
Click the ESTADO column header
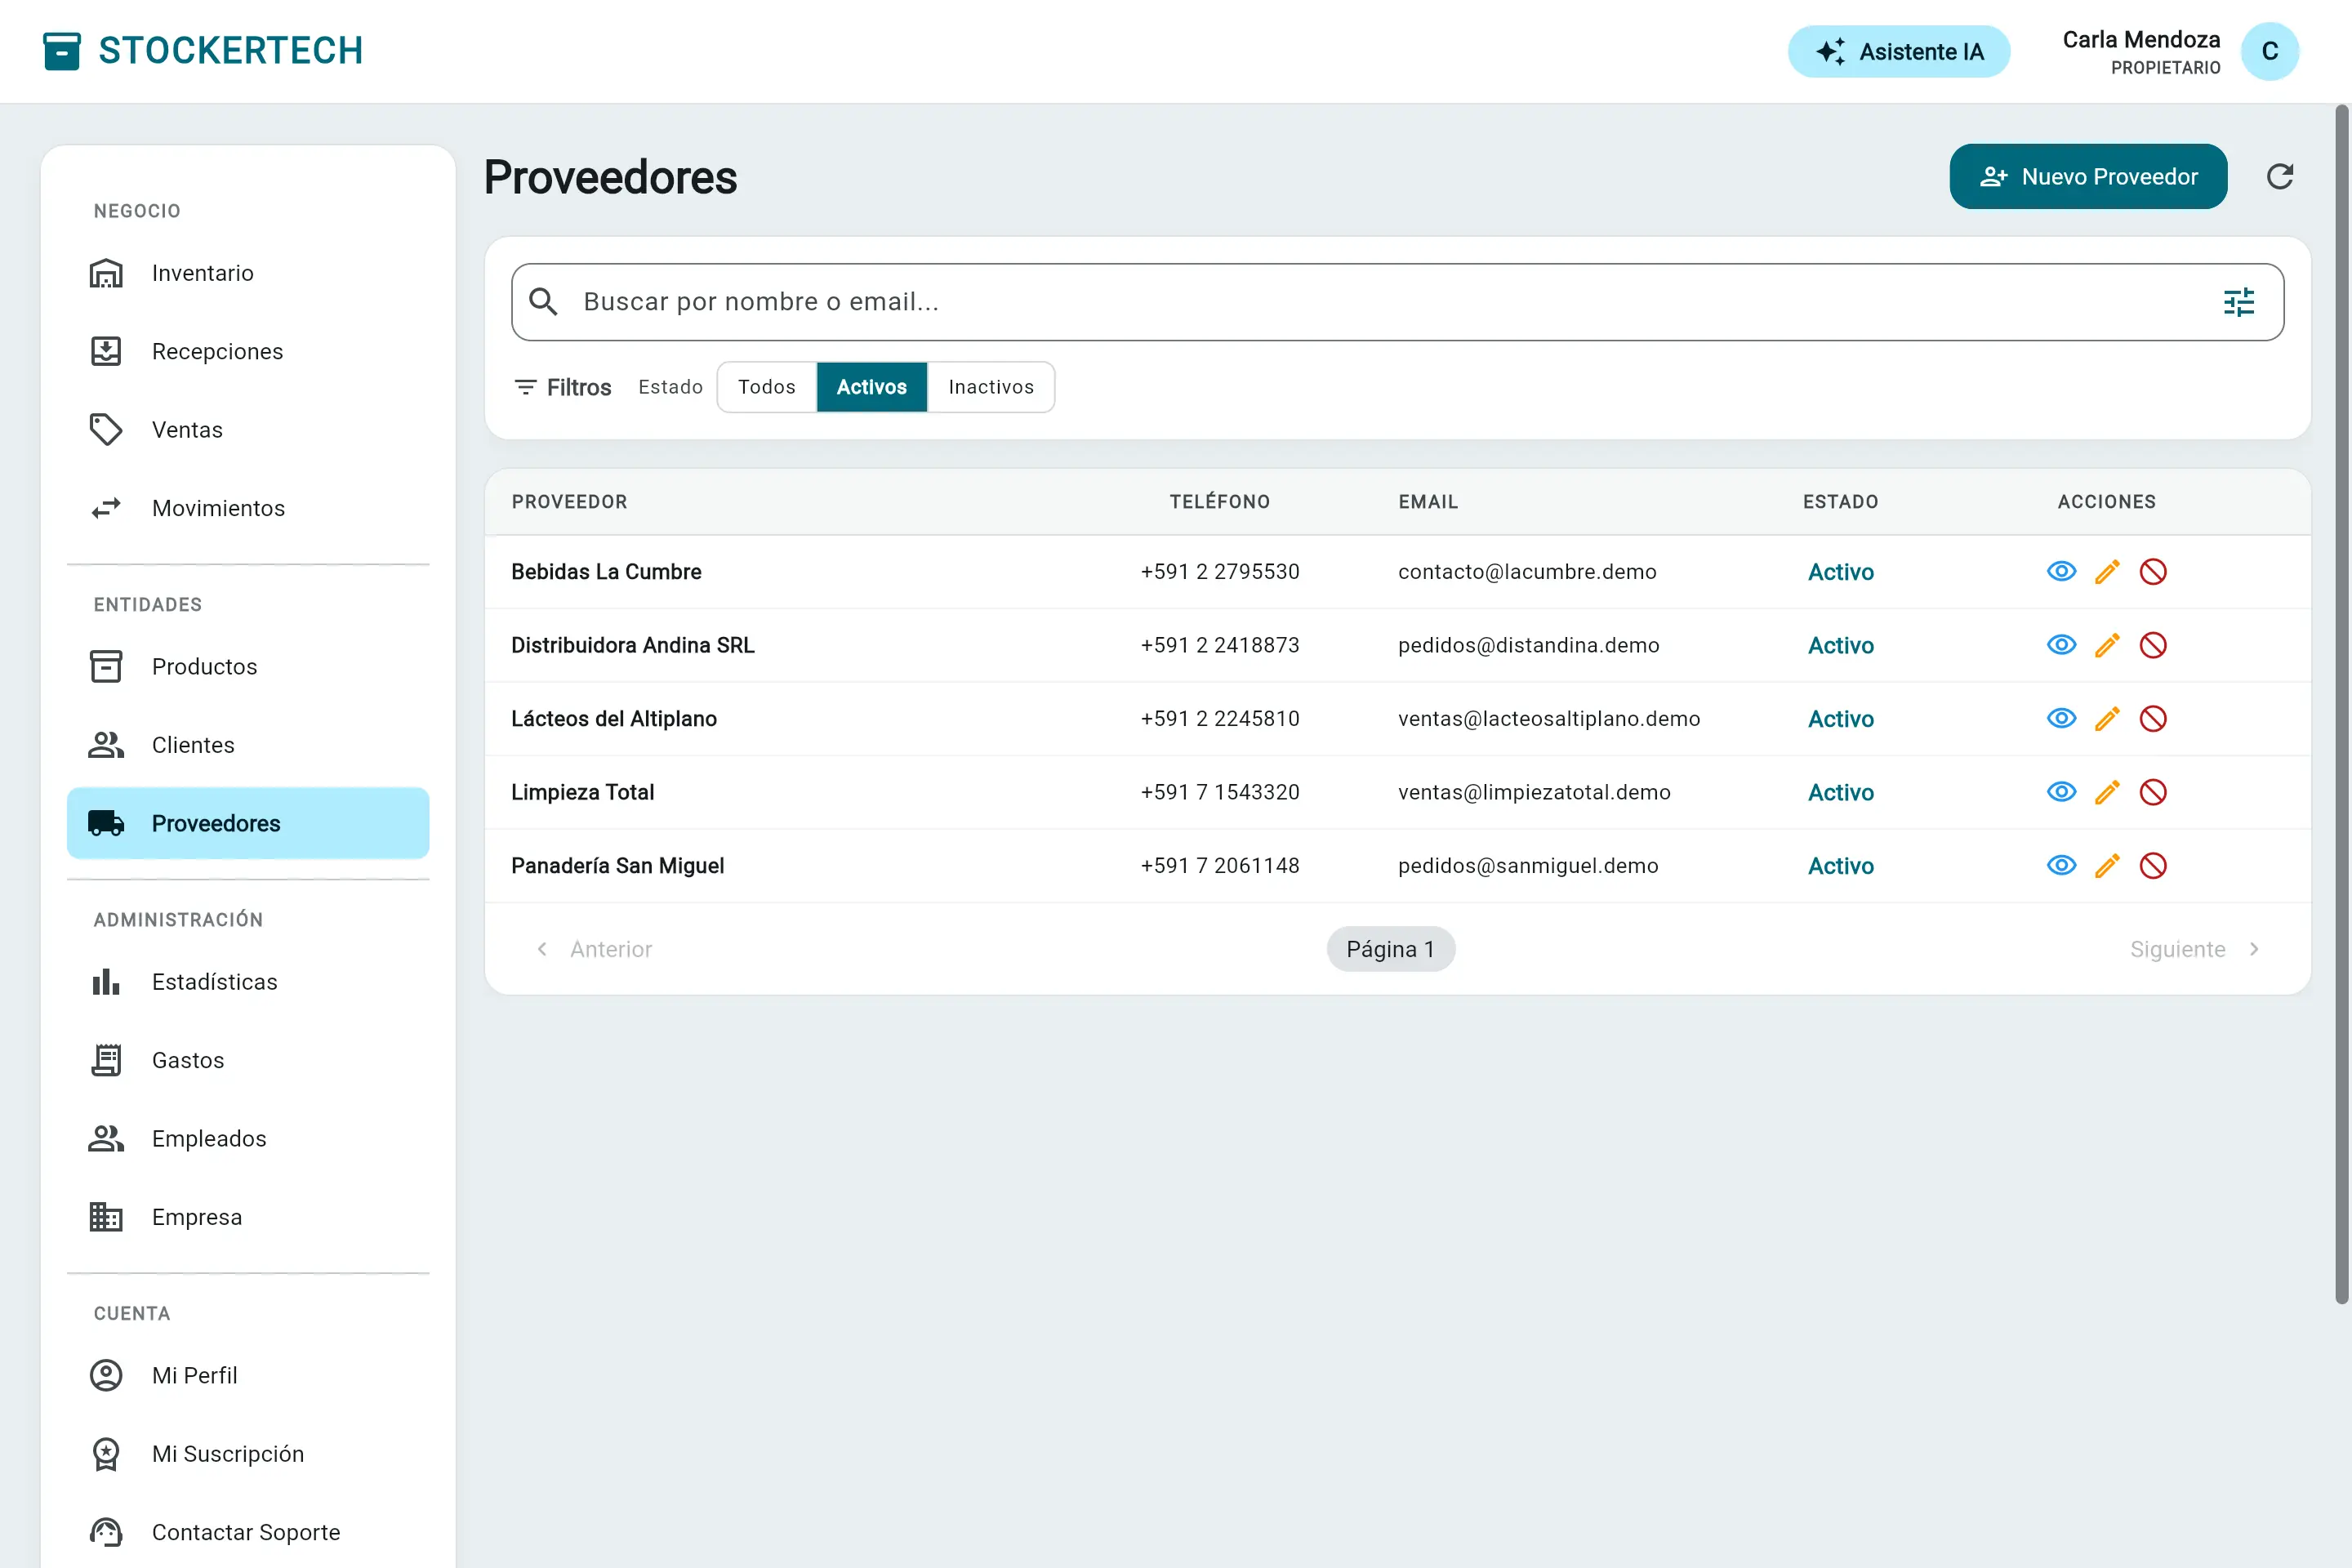[x=1840, y=502]
